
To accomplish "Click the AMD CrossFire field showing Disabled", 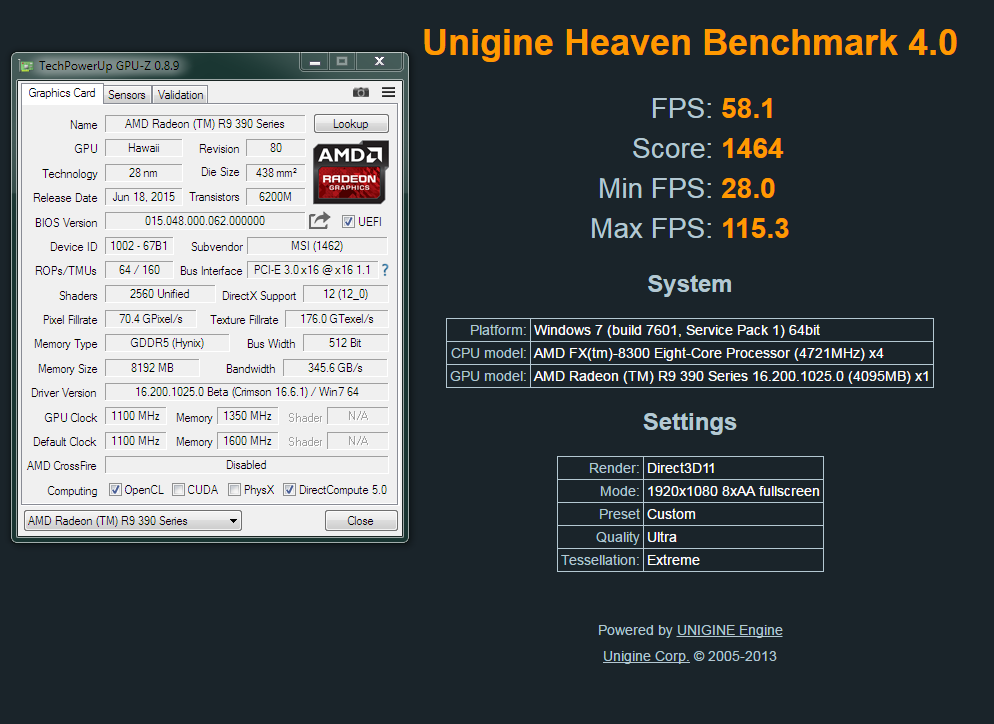I will click(247, 465).
